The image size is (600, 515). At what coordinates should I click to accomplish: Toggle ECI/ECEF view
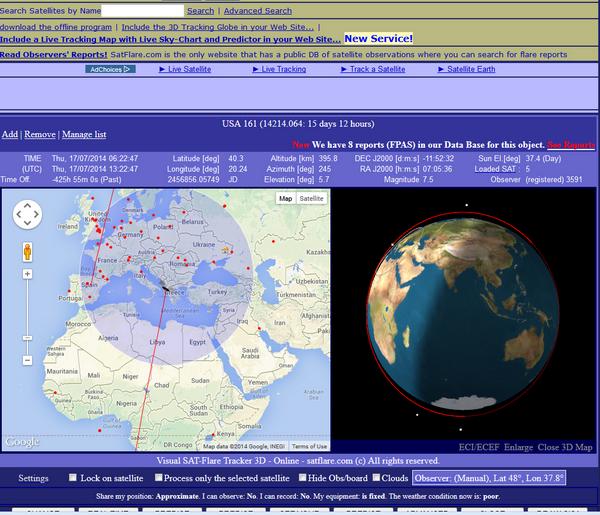pos(479,447)
